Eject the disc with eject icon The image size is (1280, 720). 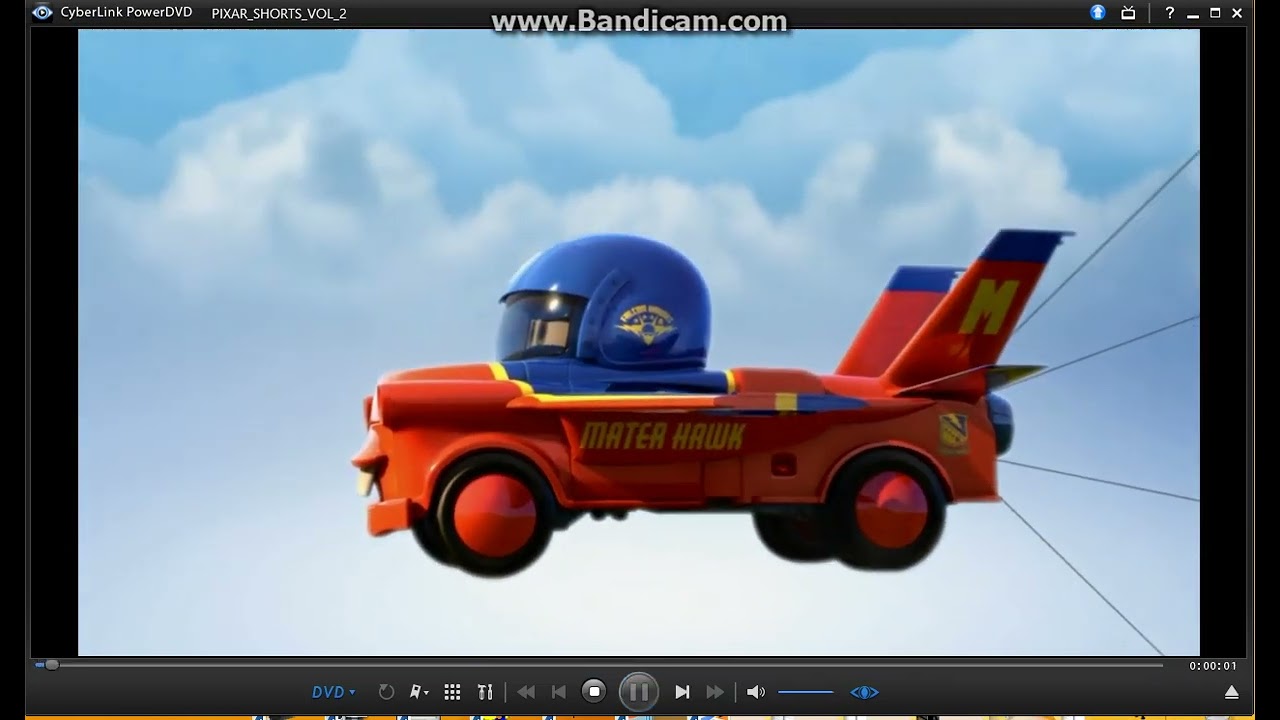tap(1232, 692)
